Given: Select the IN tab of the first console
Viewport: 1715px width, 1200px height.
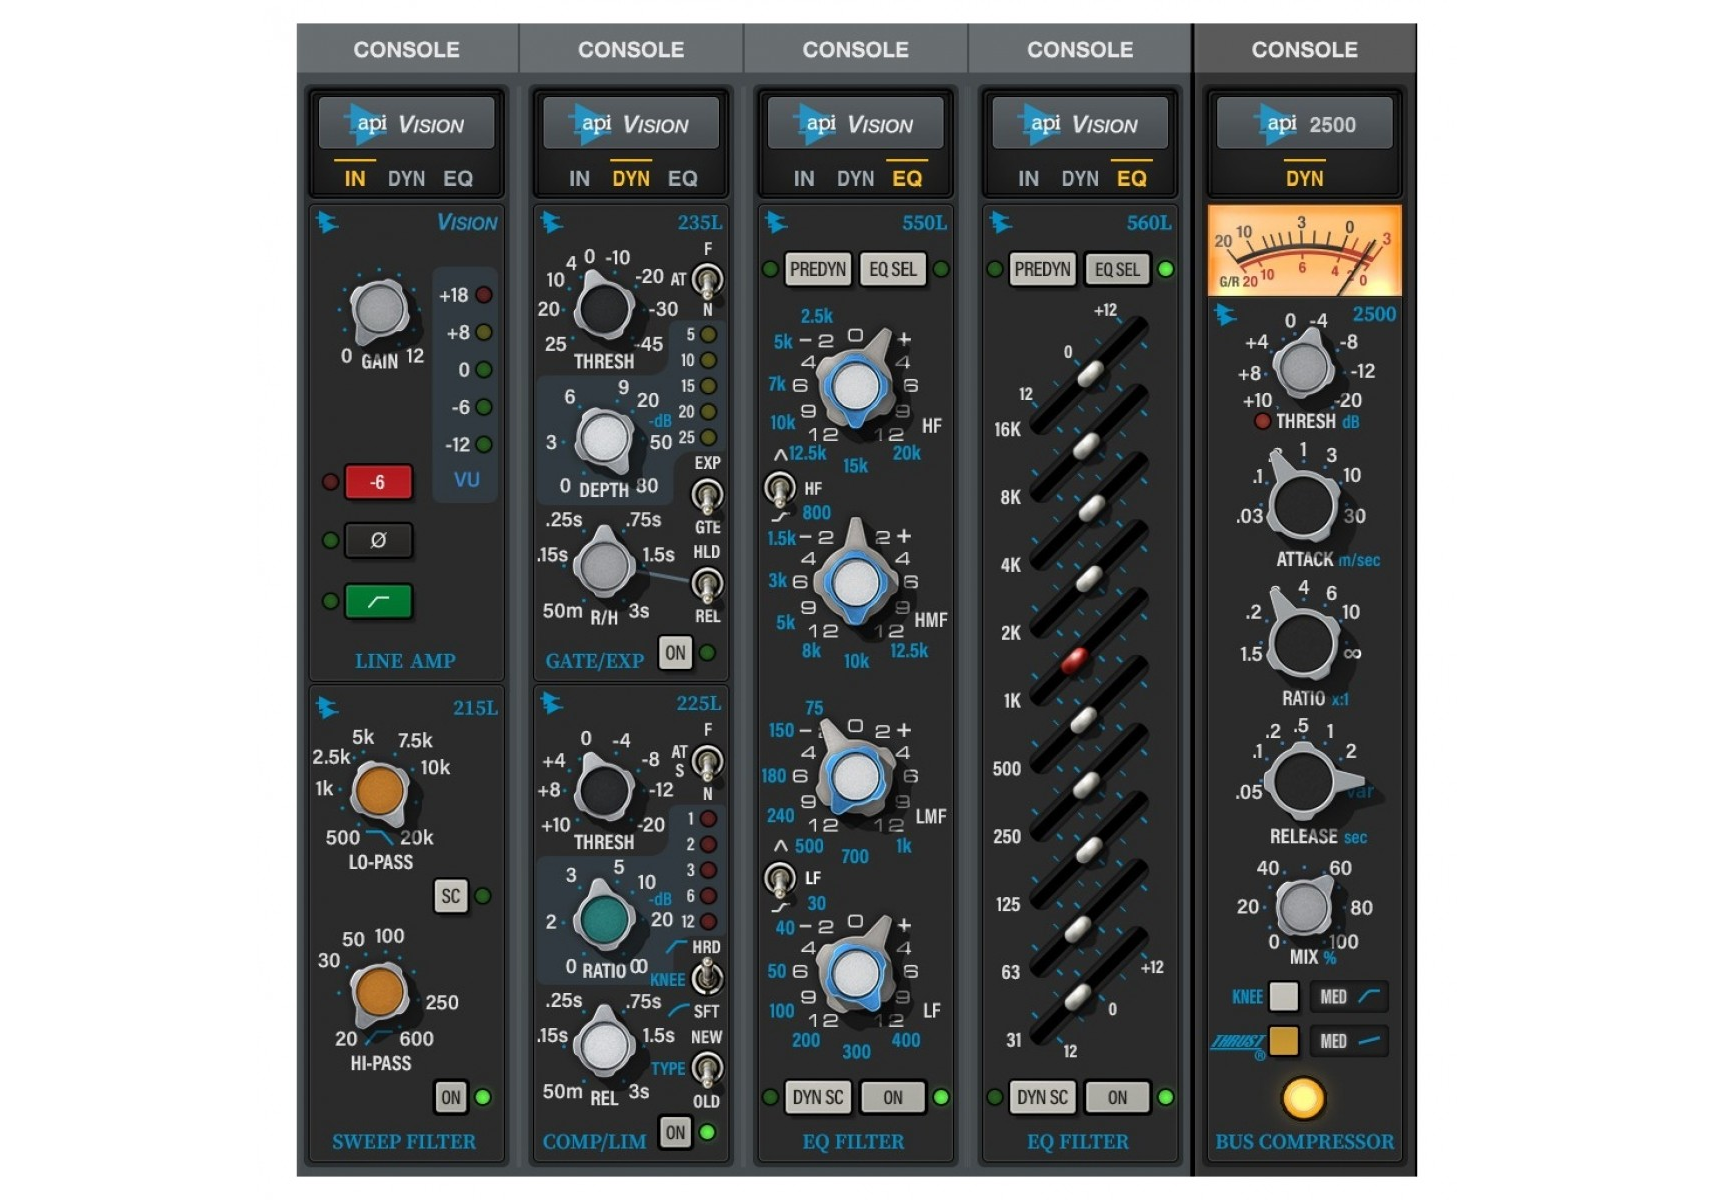Looking at the screenshot, I should click(355, 178).
